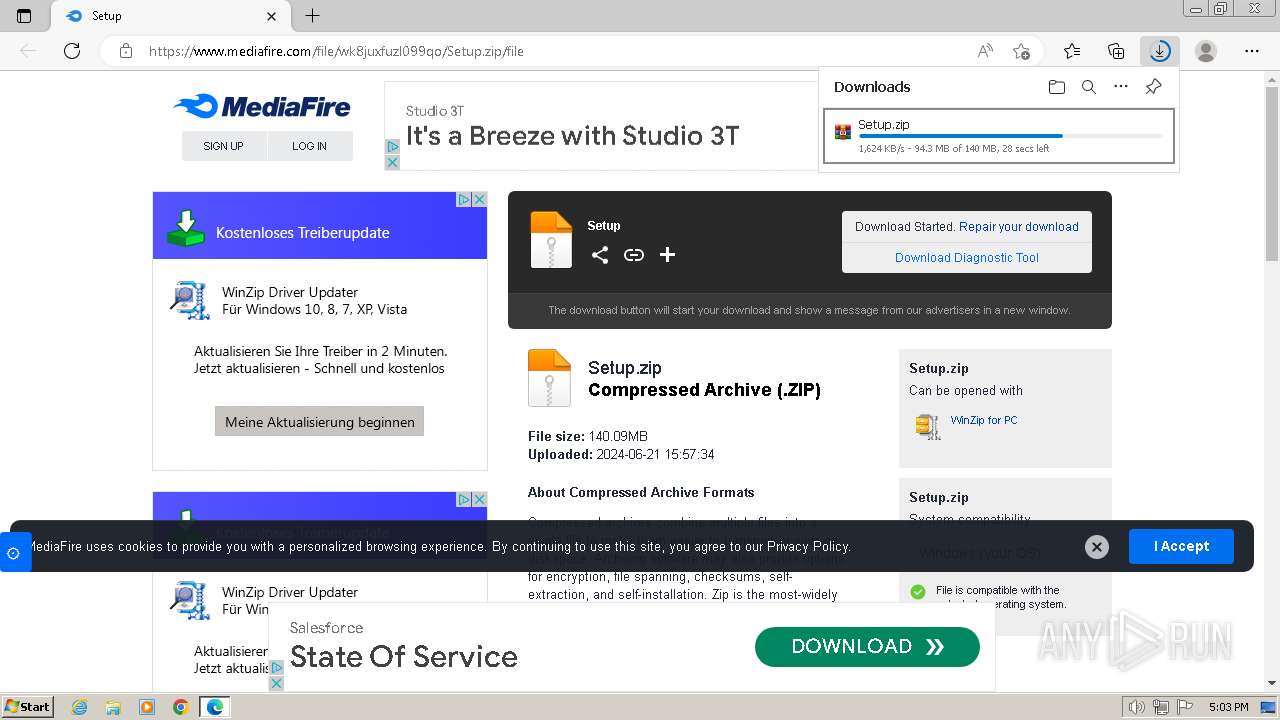Open Collections icon in toolbar
This screenshot has height=720, width=1280.
pyautogui.click(x=1116, y=51)
